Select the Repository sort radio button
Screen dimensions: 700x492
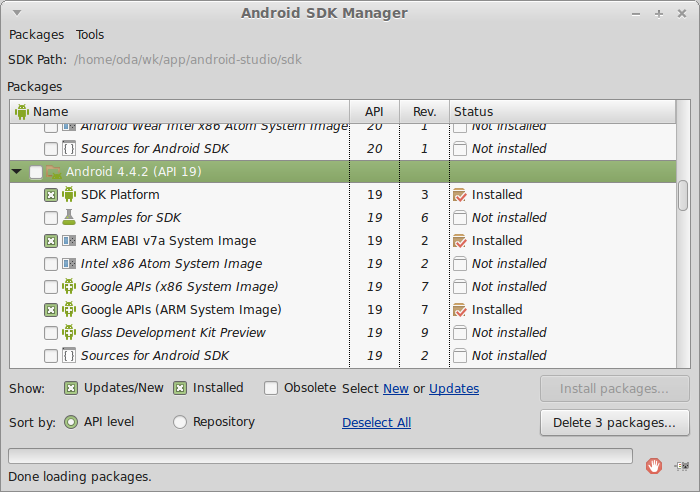pos(180,422)
